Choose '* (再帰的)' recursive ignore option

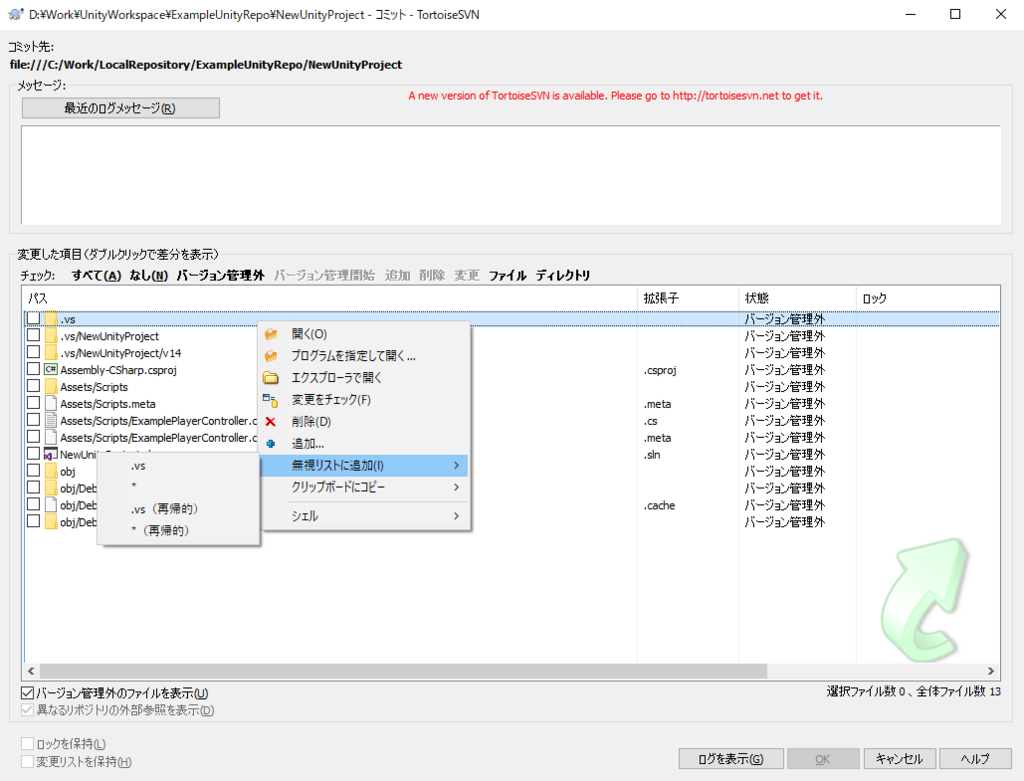(x=178, y=530)
